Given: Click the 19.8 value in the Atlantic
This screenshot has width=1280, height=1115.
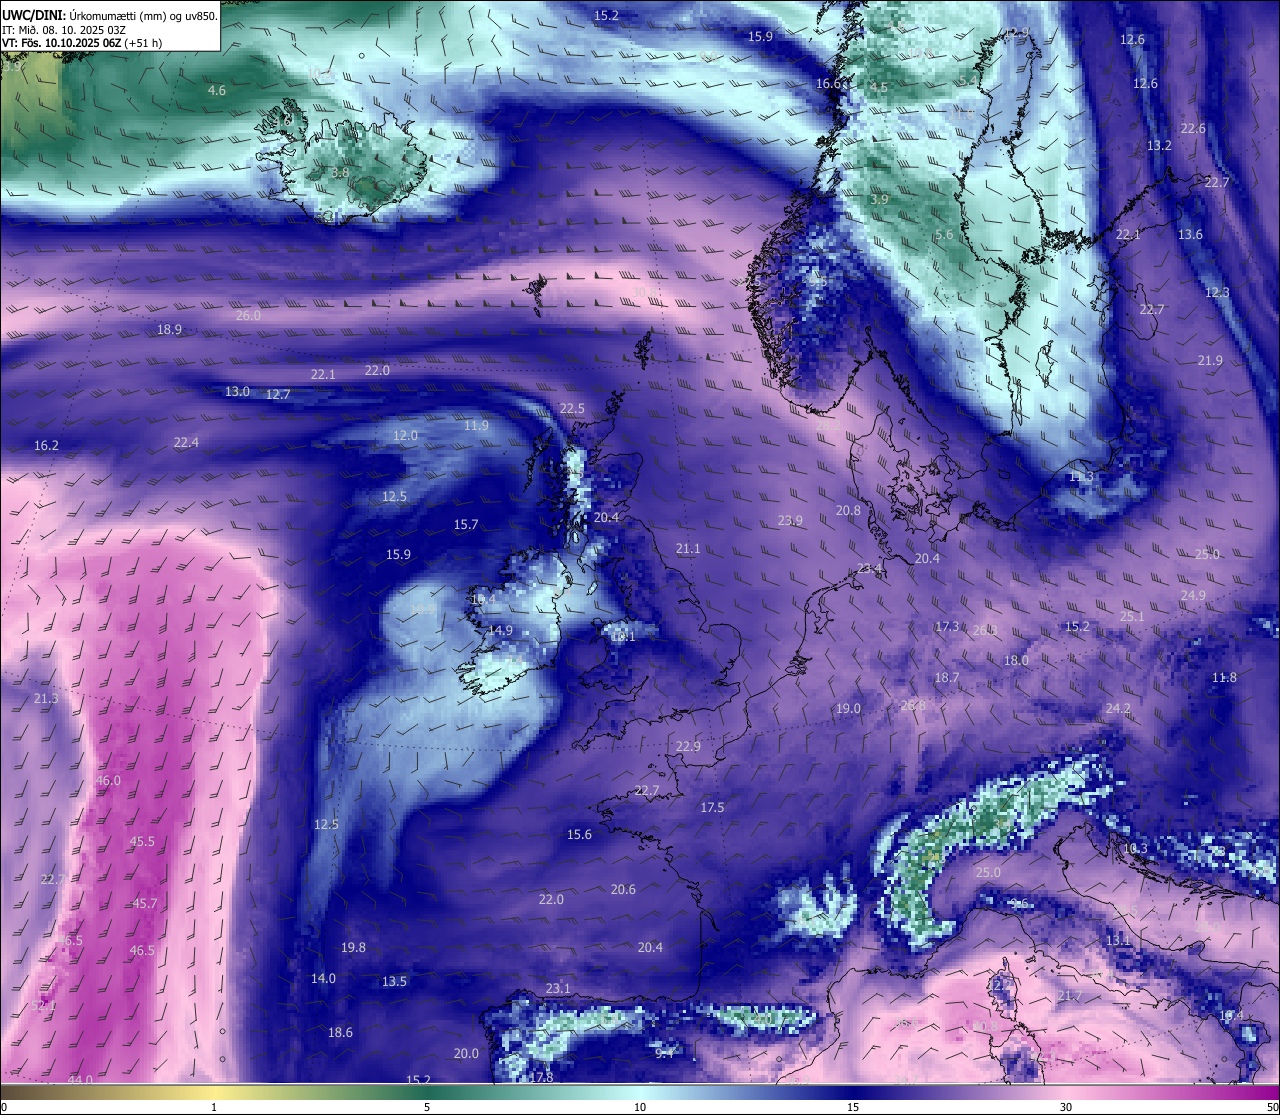Looking at the screenshot, I should 353,947.
